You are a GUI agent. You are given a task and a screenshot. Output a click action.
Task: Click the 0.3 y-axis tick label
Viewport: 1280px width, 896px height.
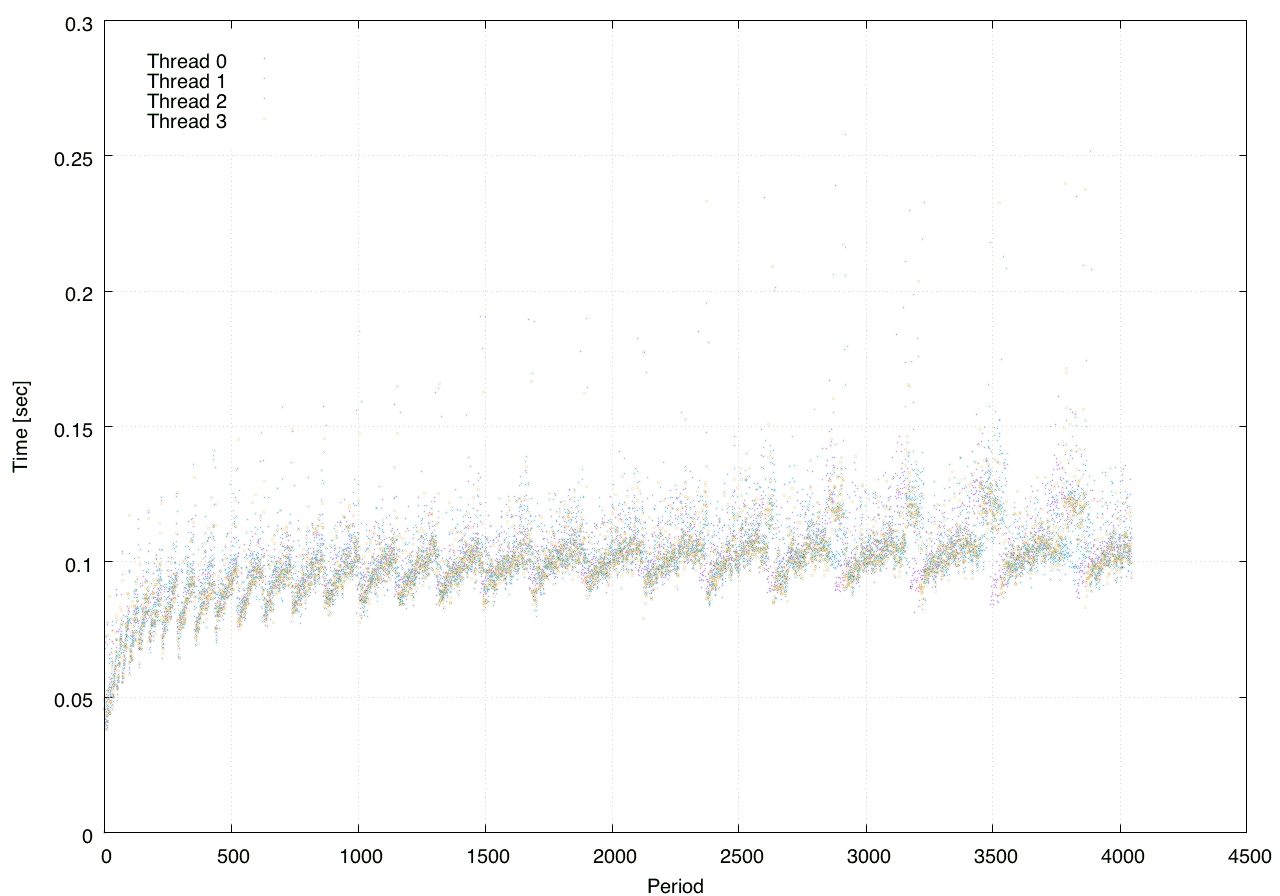77,22
